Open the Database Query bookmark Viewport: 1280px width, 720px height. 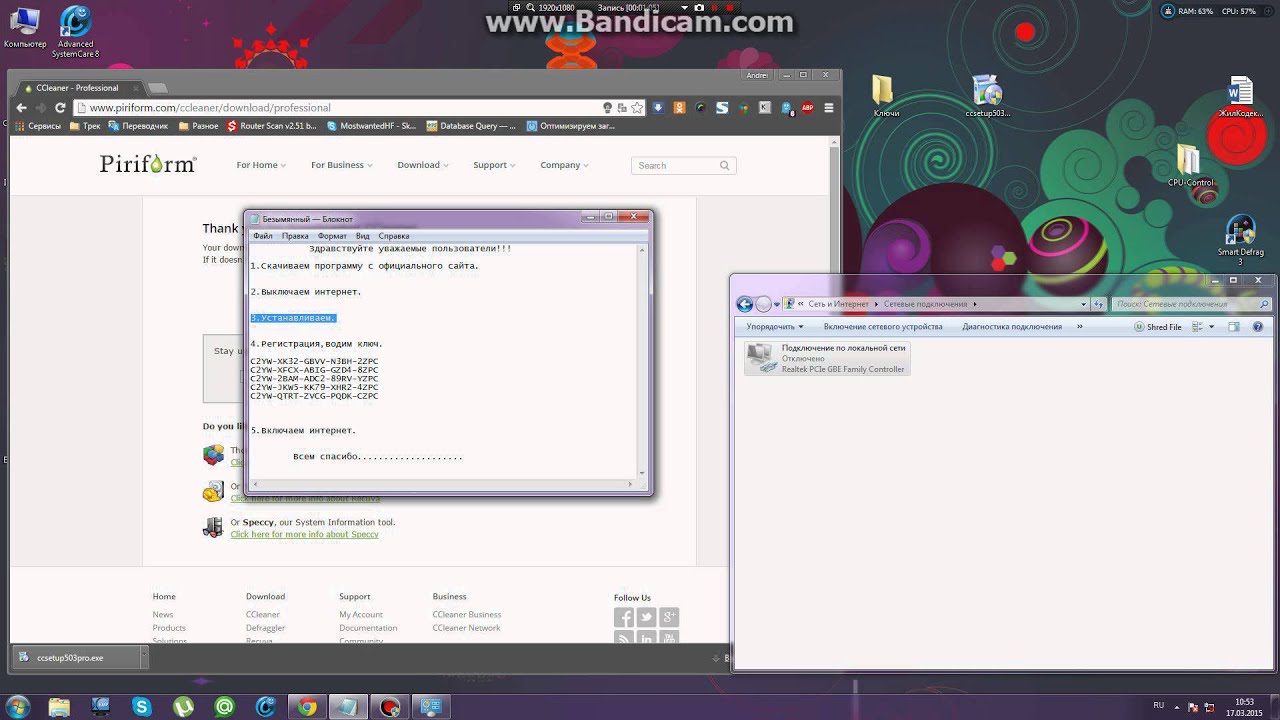[471, 126]
